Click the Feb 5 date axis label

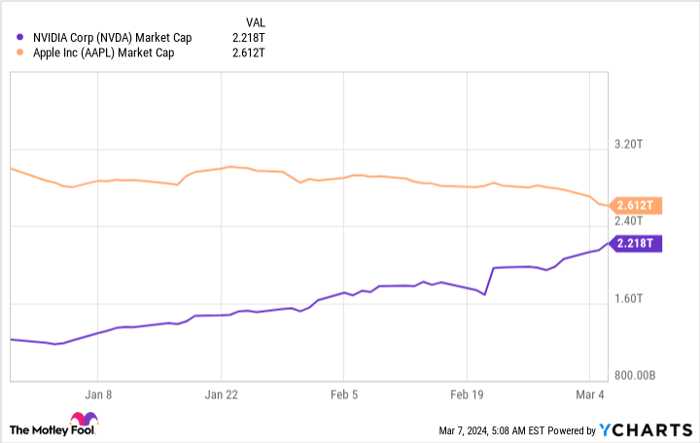click(x=344, y=395)
